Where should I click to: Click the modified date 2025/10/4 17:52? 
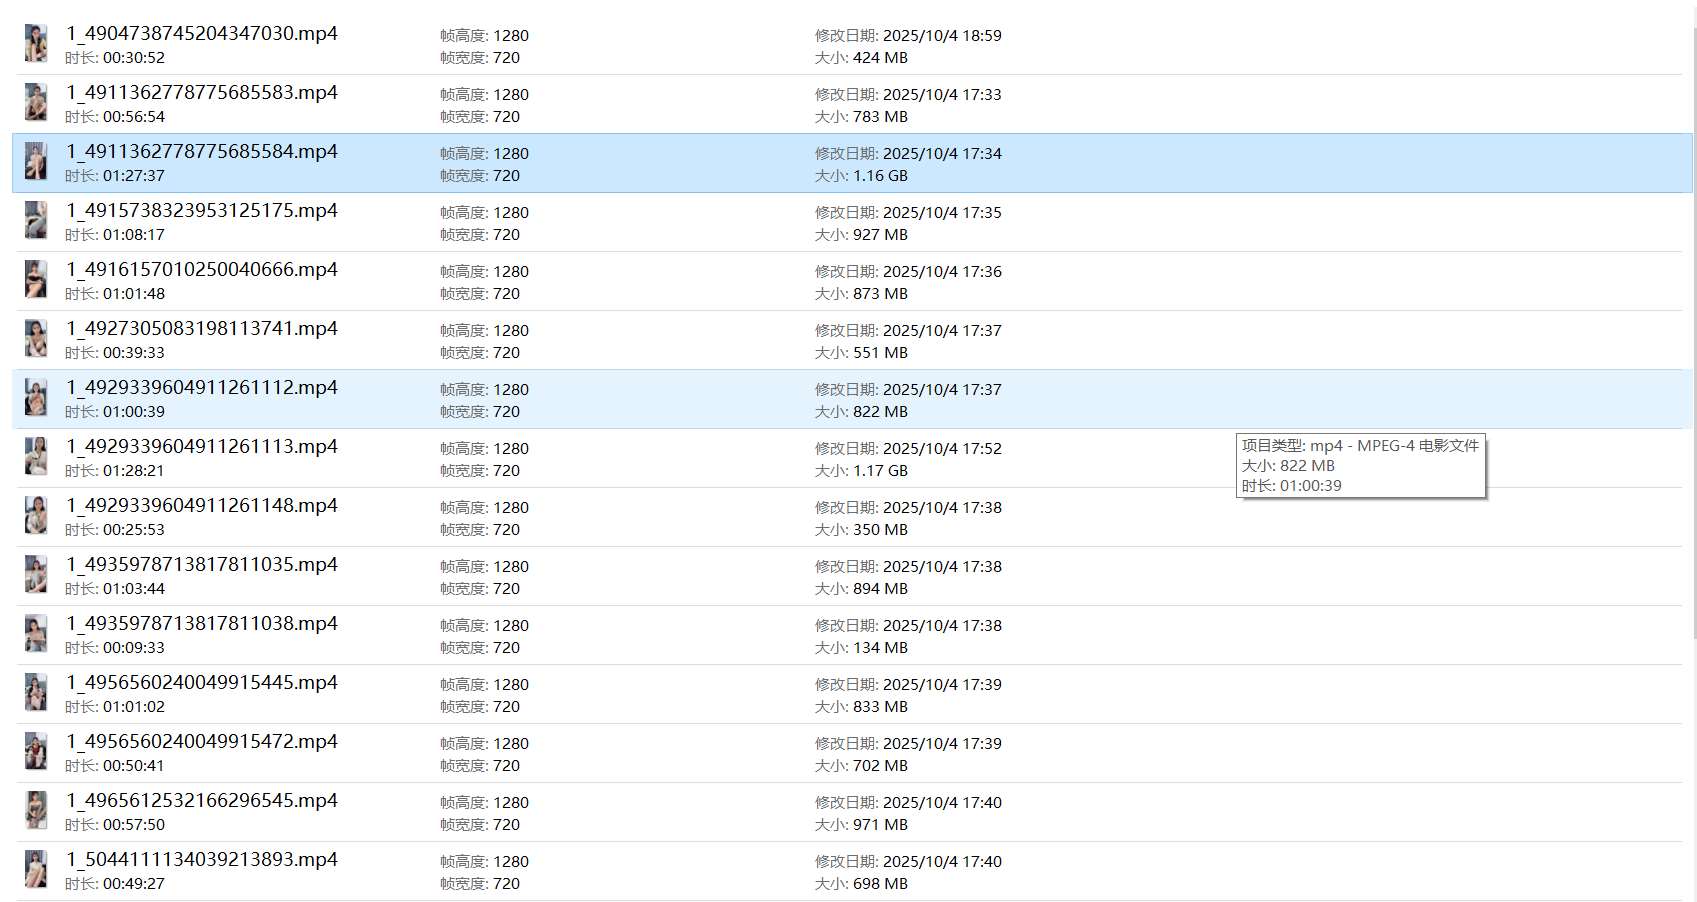(941, 449)
